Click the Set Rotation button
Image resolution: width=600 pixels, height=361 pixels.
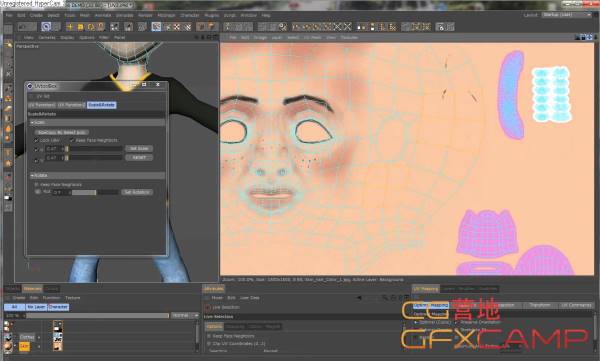coord(137,192)
